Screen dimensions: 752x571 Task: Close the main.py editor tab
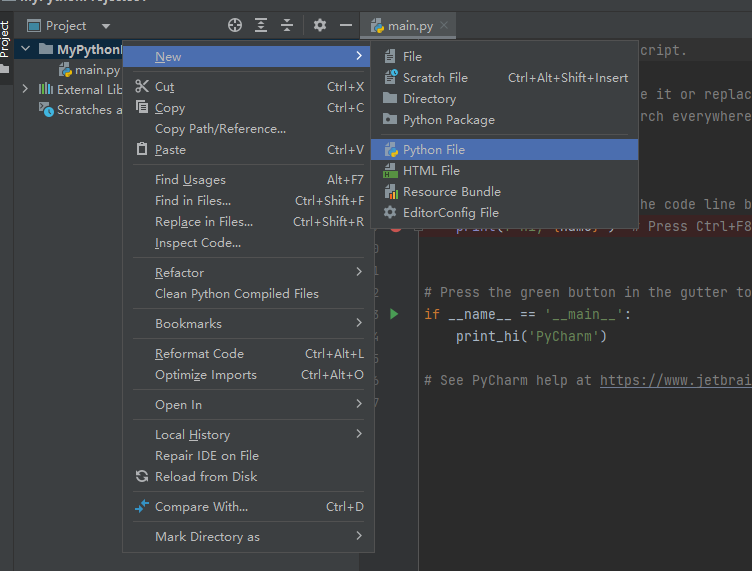[444, 25]
